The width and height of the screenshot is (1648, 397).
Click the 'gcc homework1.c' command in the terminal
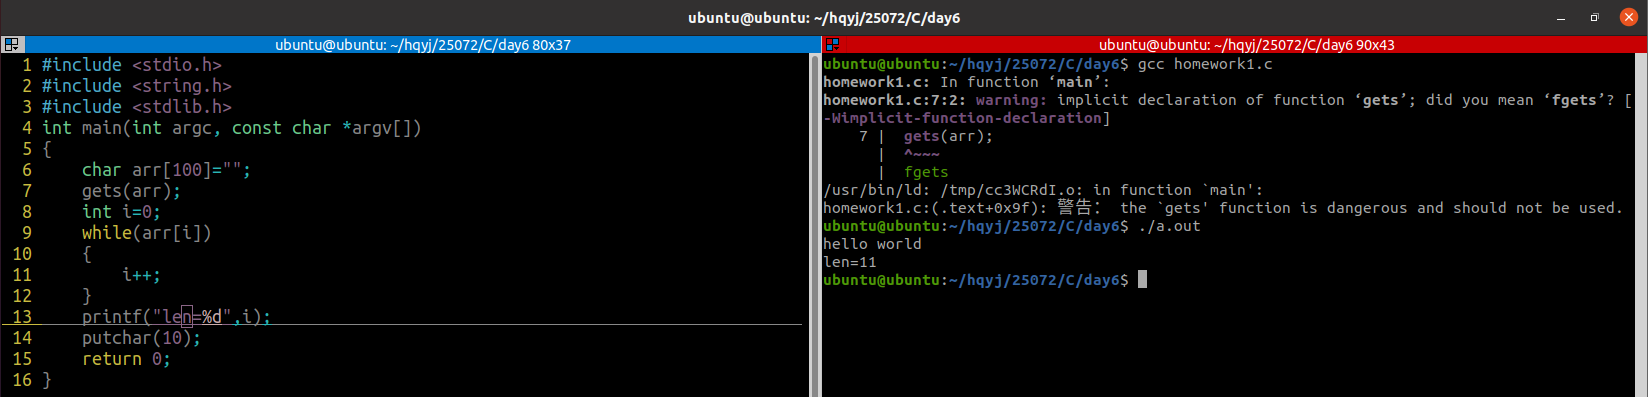[x=1205, y=64]
